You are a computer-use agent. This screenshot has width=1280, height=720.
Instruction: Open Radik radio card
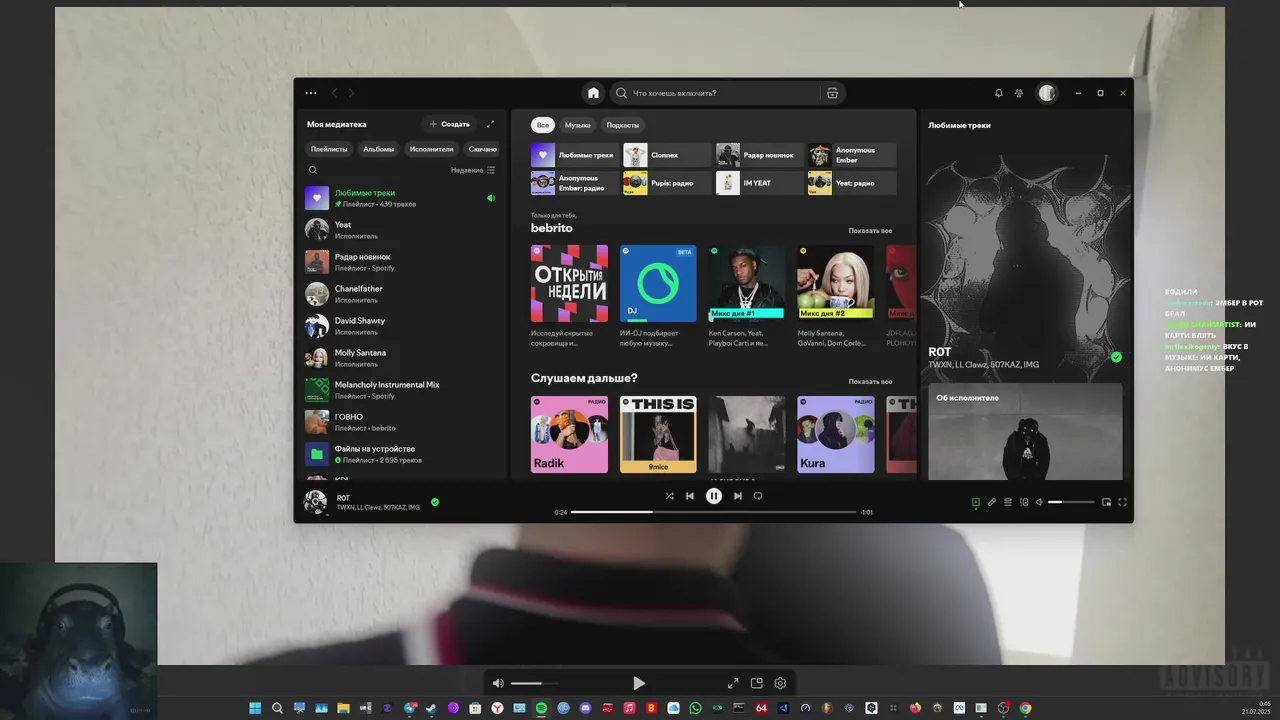(x=569, y=434)
